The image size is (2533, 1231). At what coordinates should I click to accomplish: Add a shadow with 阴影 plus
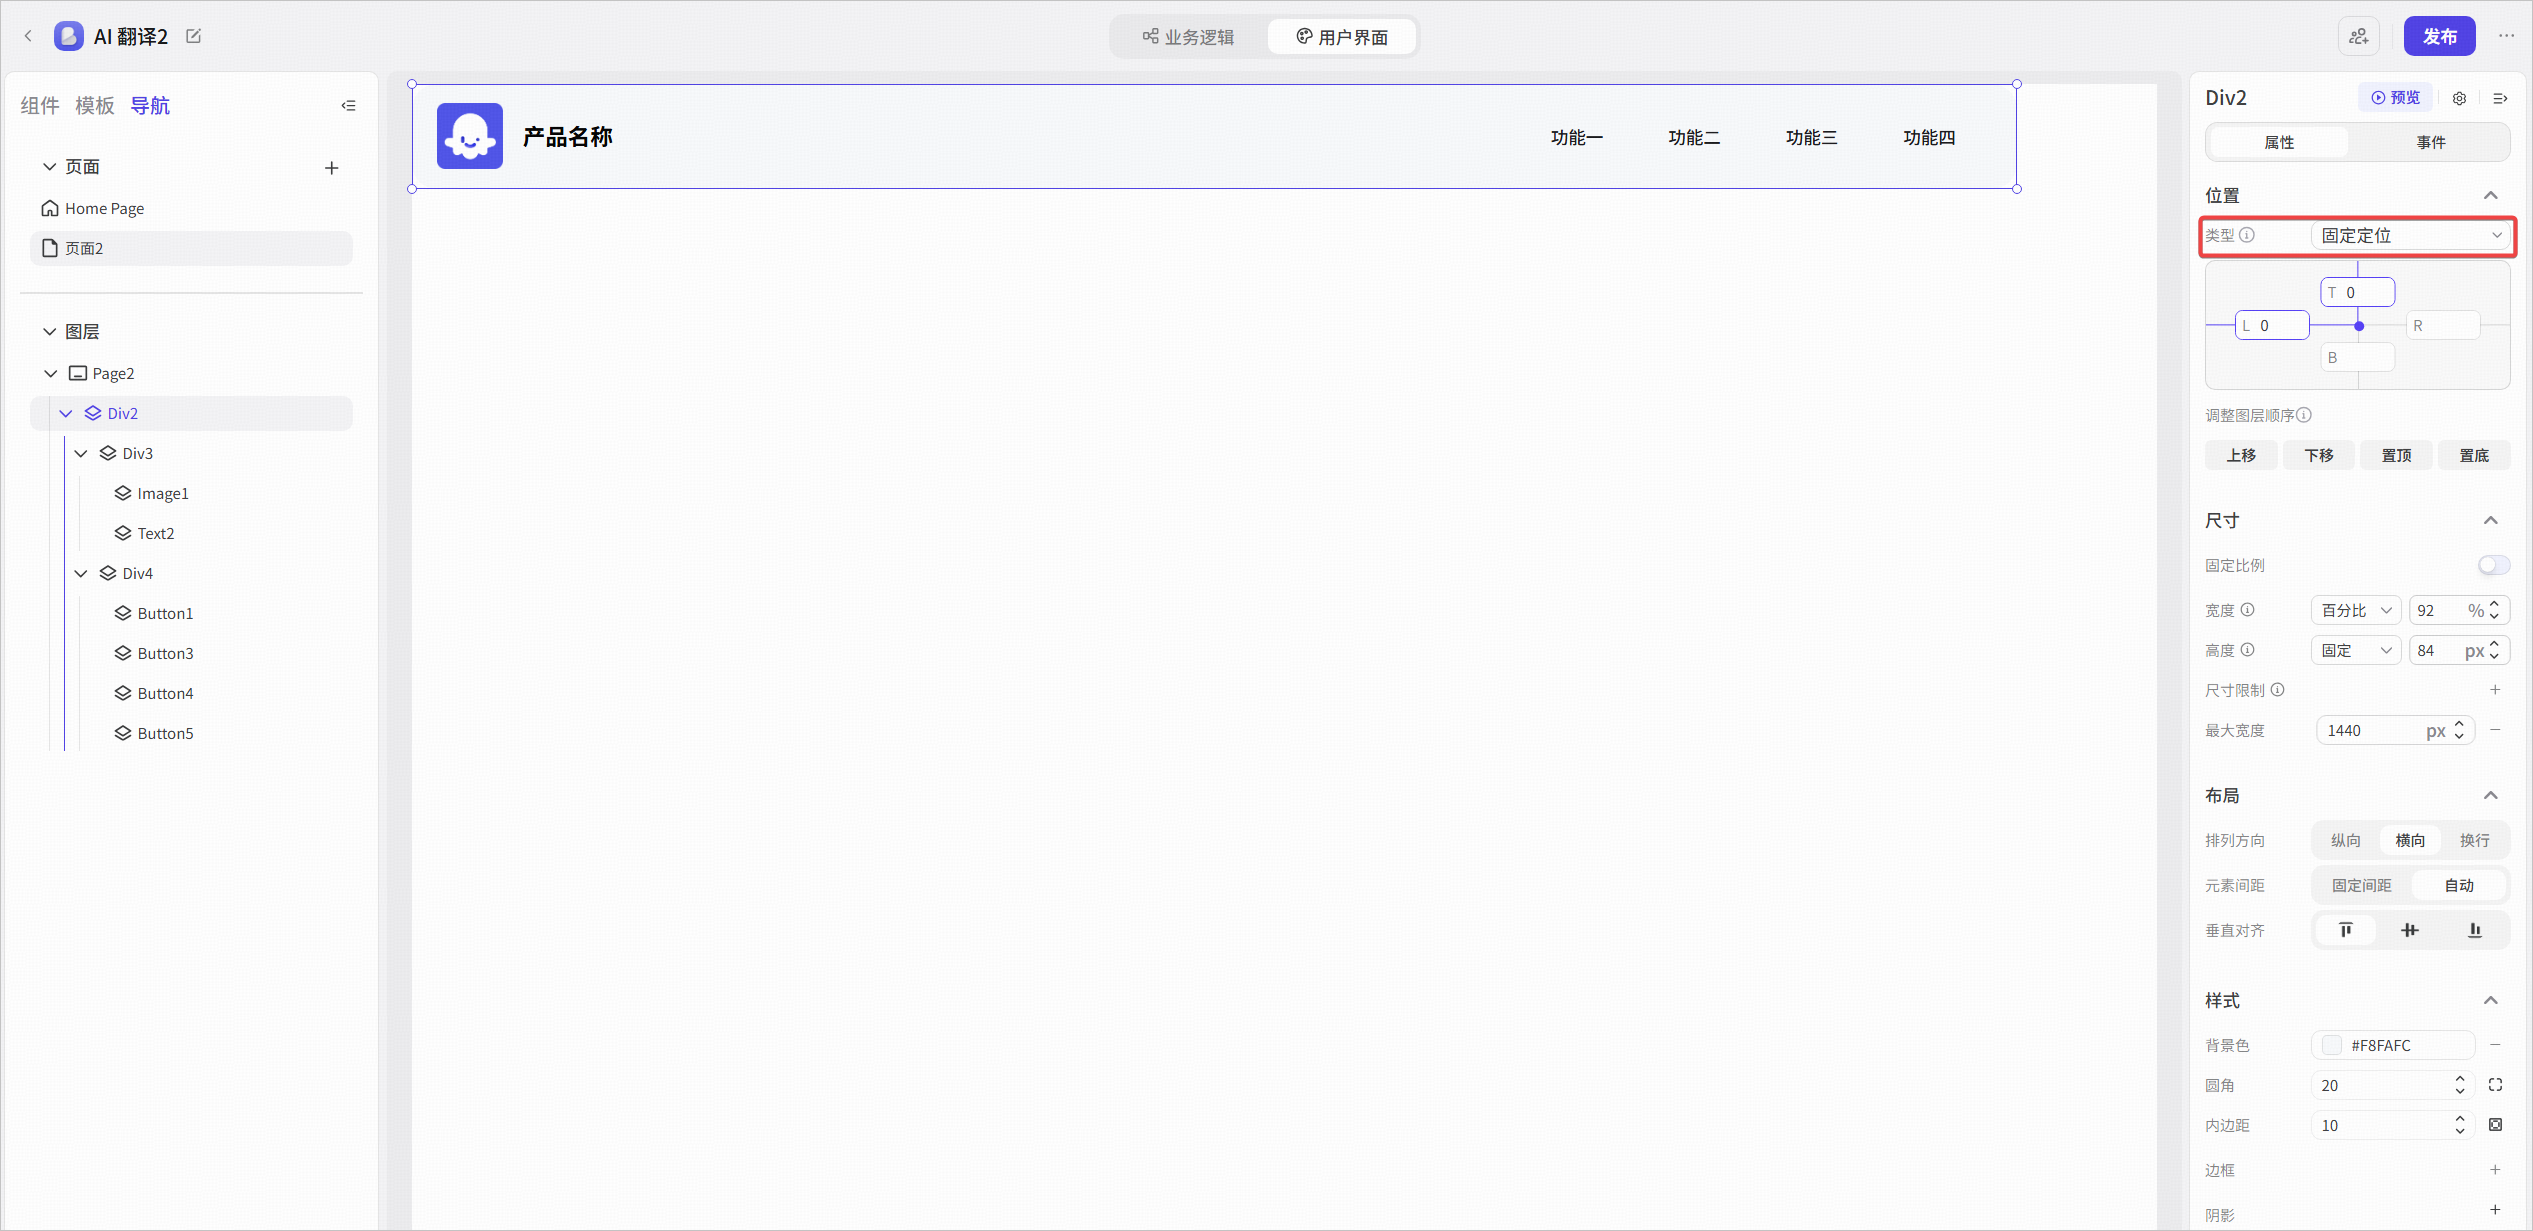click(x=2495, y=1210)
